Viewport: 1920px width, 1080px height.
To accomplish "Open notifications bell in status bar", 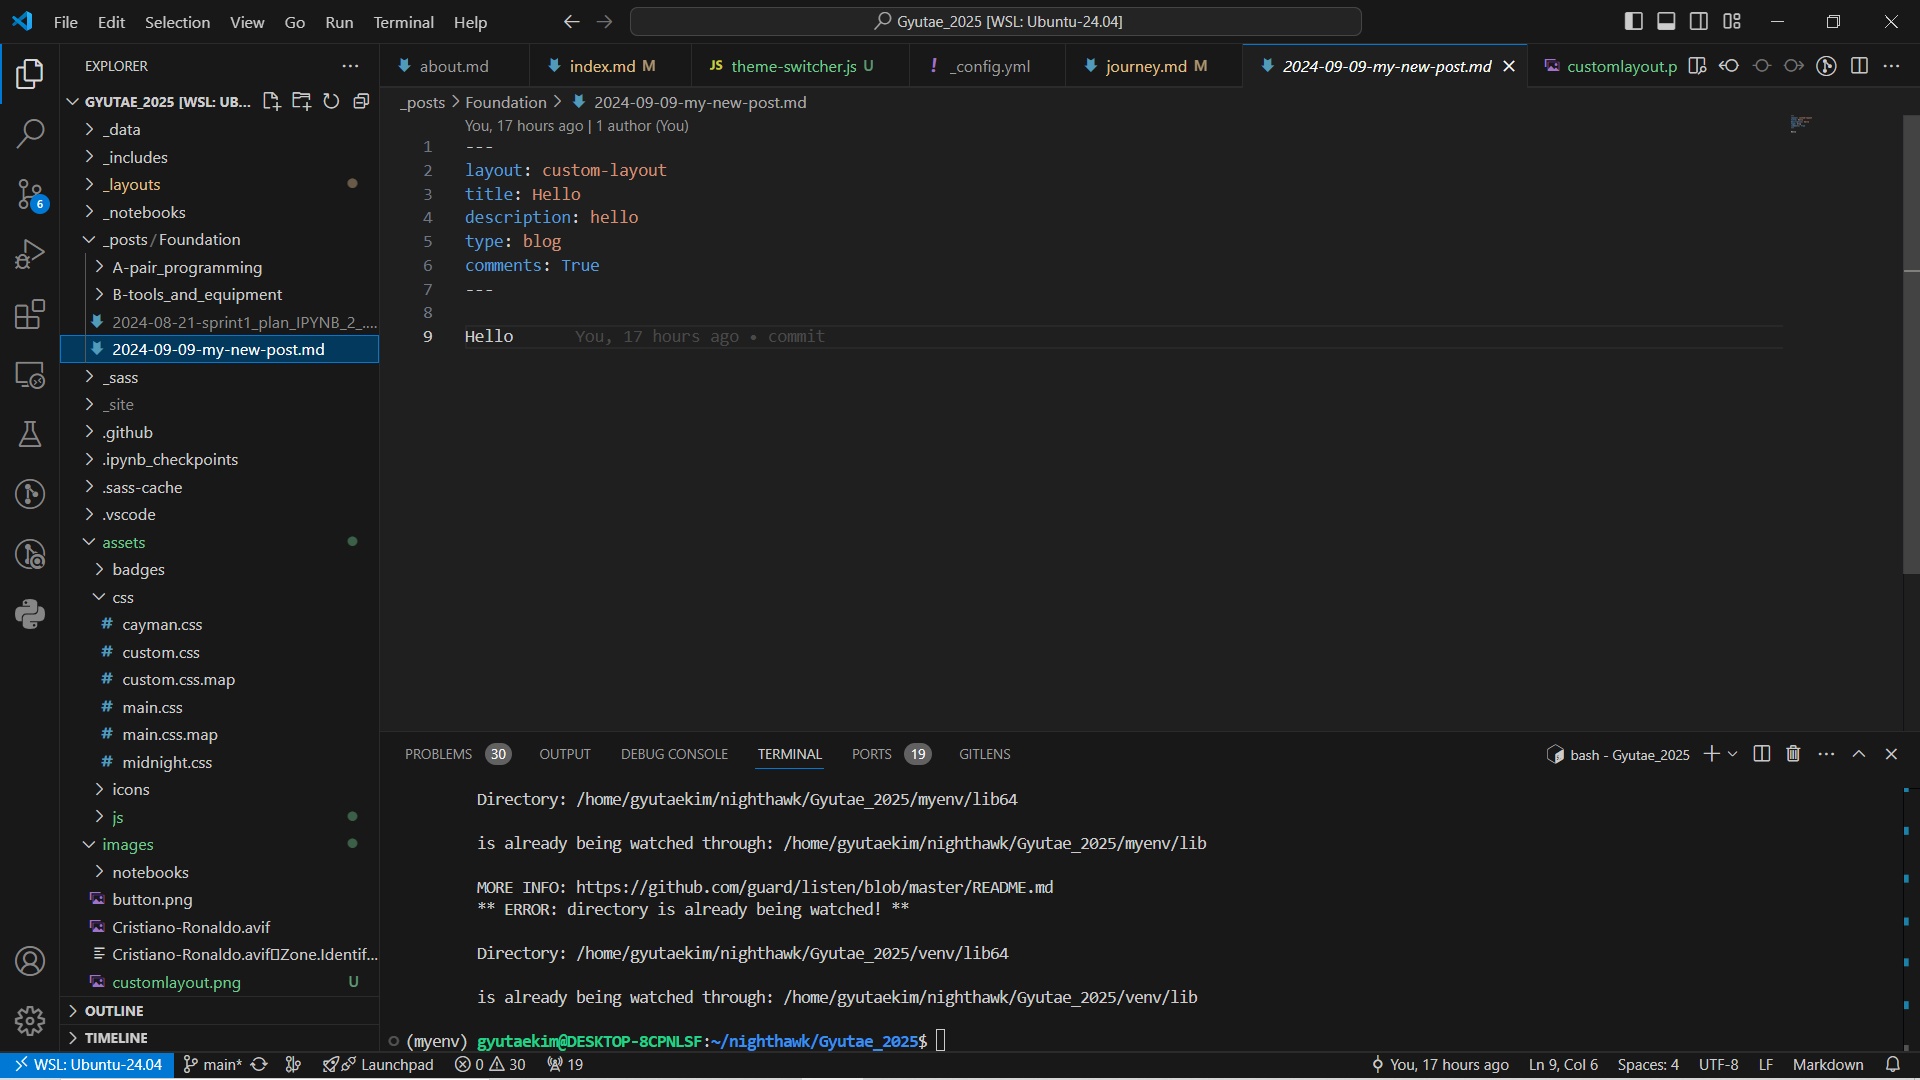I will click(x=1892, y=1064).
